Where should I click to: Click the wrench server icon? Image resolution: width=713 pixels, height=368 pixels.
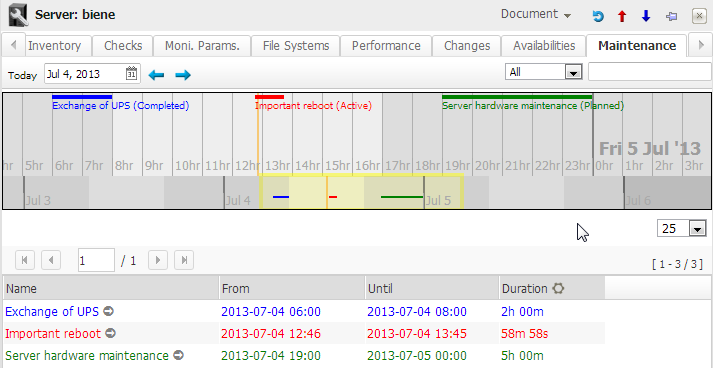coord(18,15)
